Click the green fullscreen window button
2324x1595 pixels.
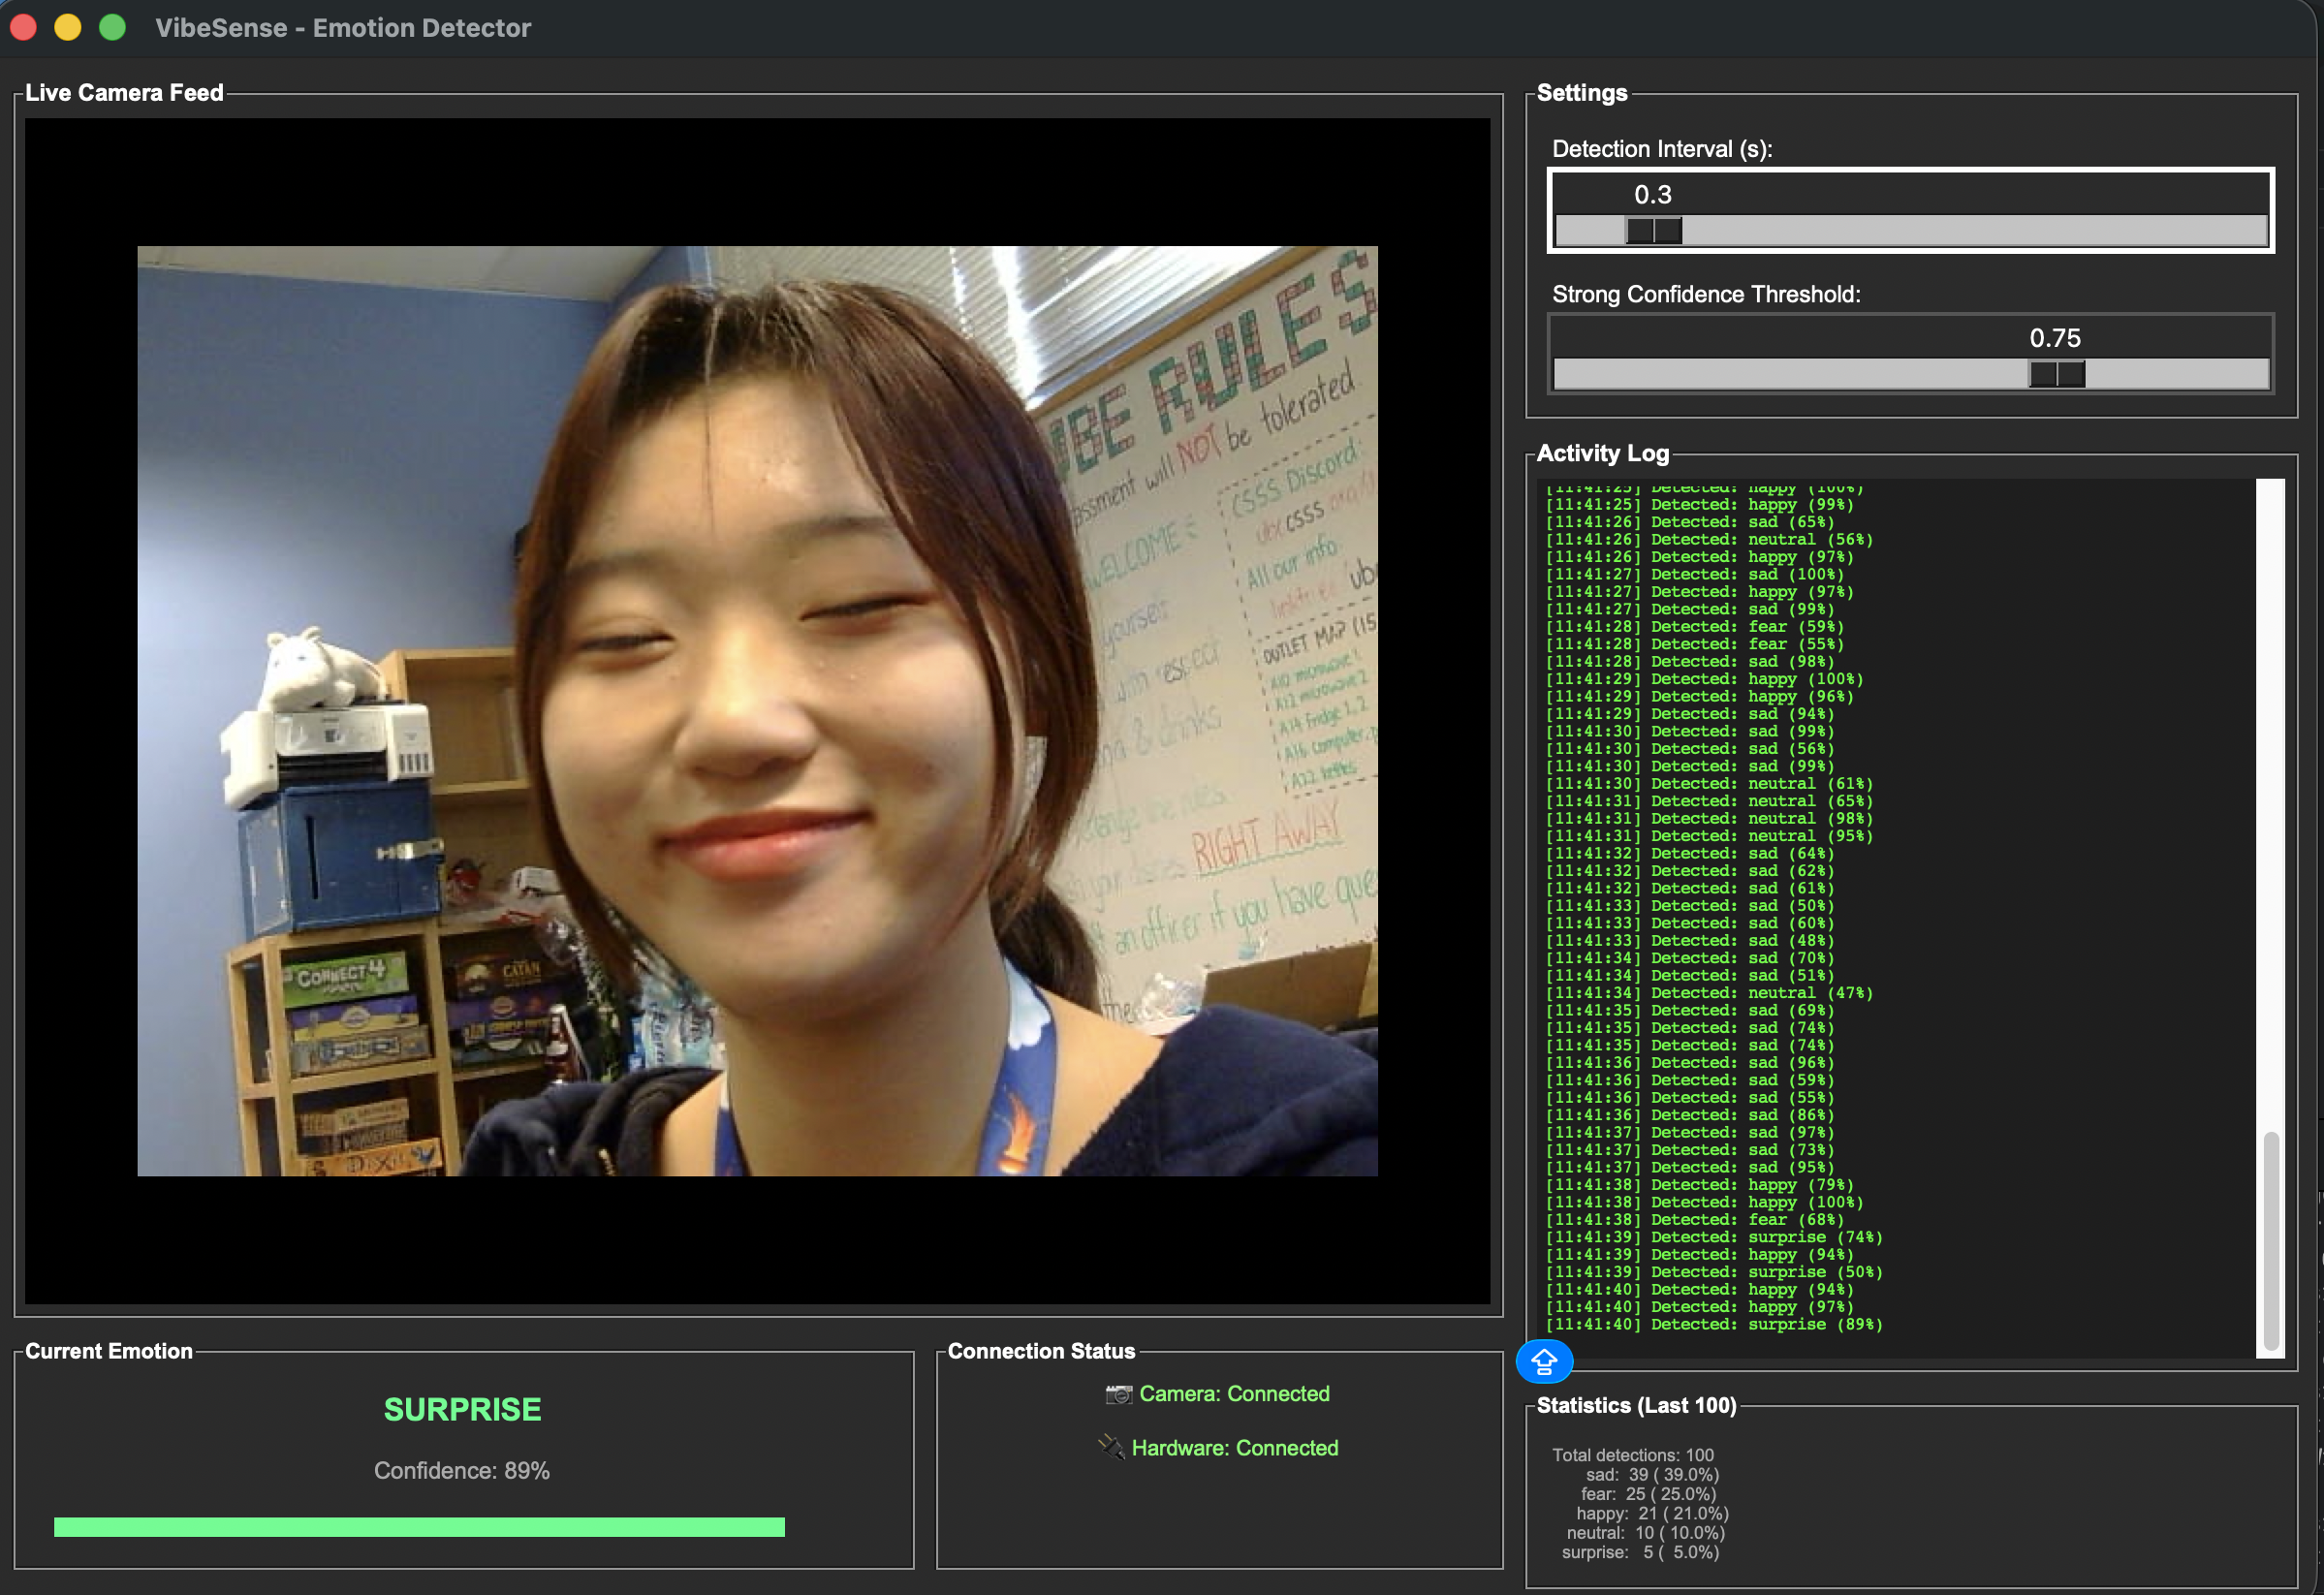tap(113, 27)
